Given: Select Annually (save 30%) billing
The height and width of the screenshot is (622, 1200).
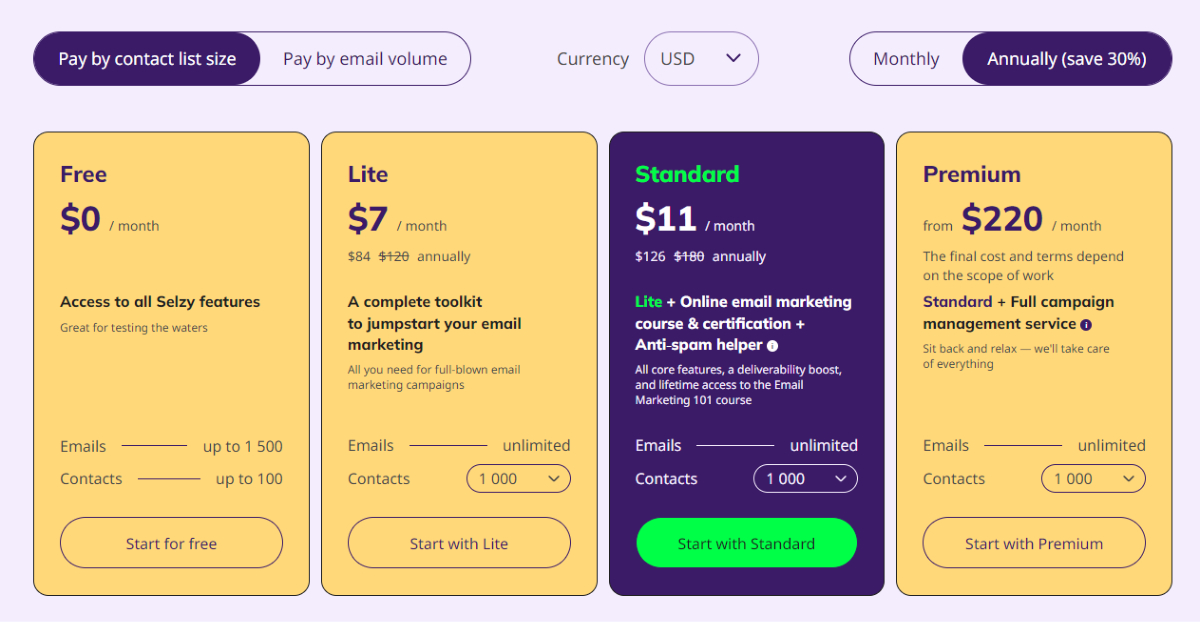Looking at the screenshot, I should (1067, 59).
